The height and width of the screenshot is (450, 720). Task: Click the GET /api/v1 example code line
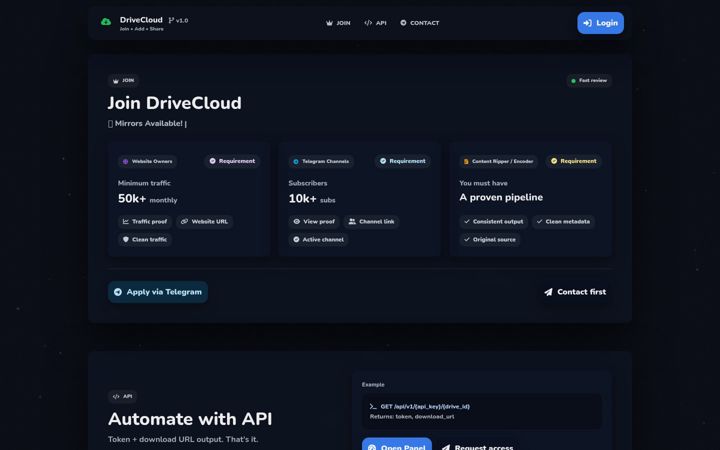425,406
